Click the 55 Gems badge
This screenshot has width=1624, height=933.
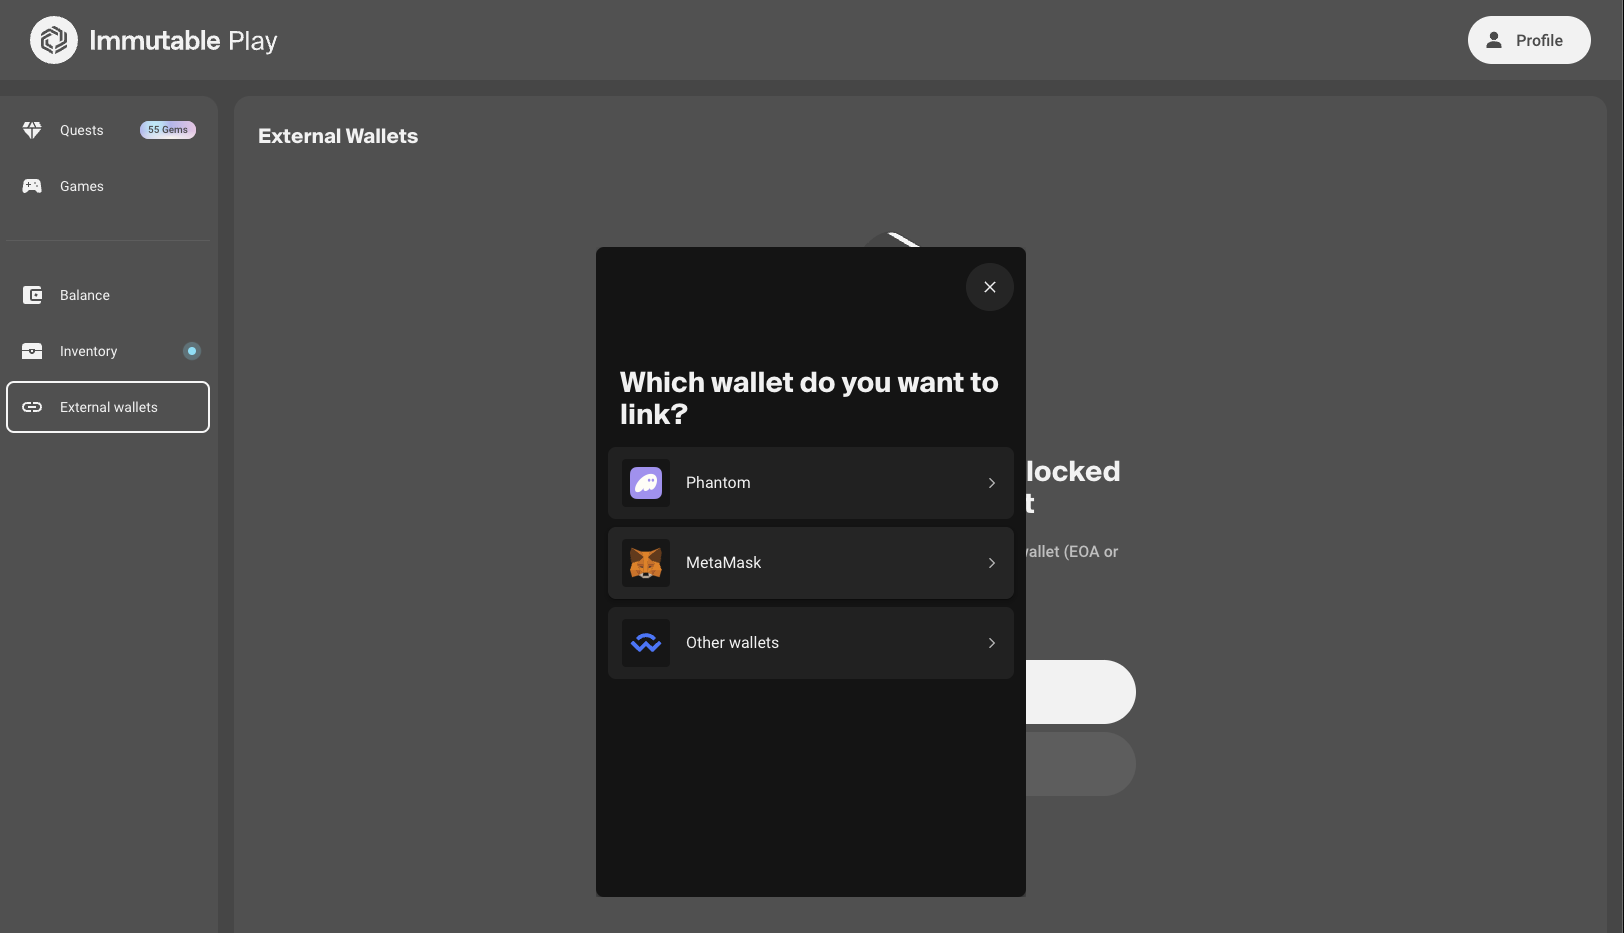168,130
